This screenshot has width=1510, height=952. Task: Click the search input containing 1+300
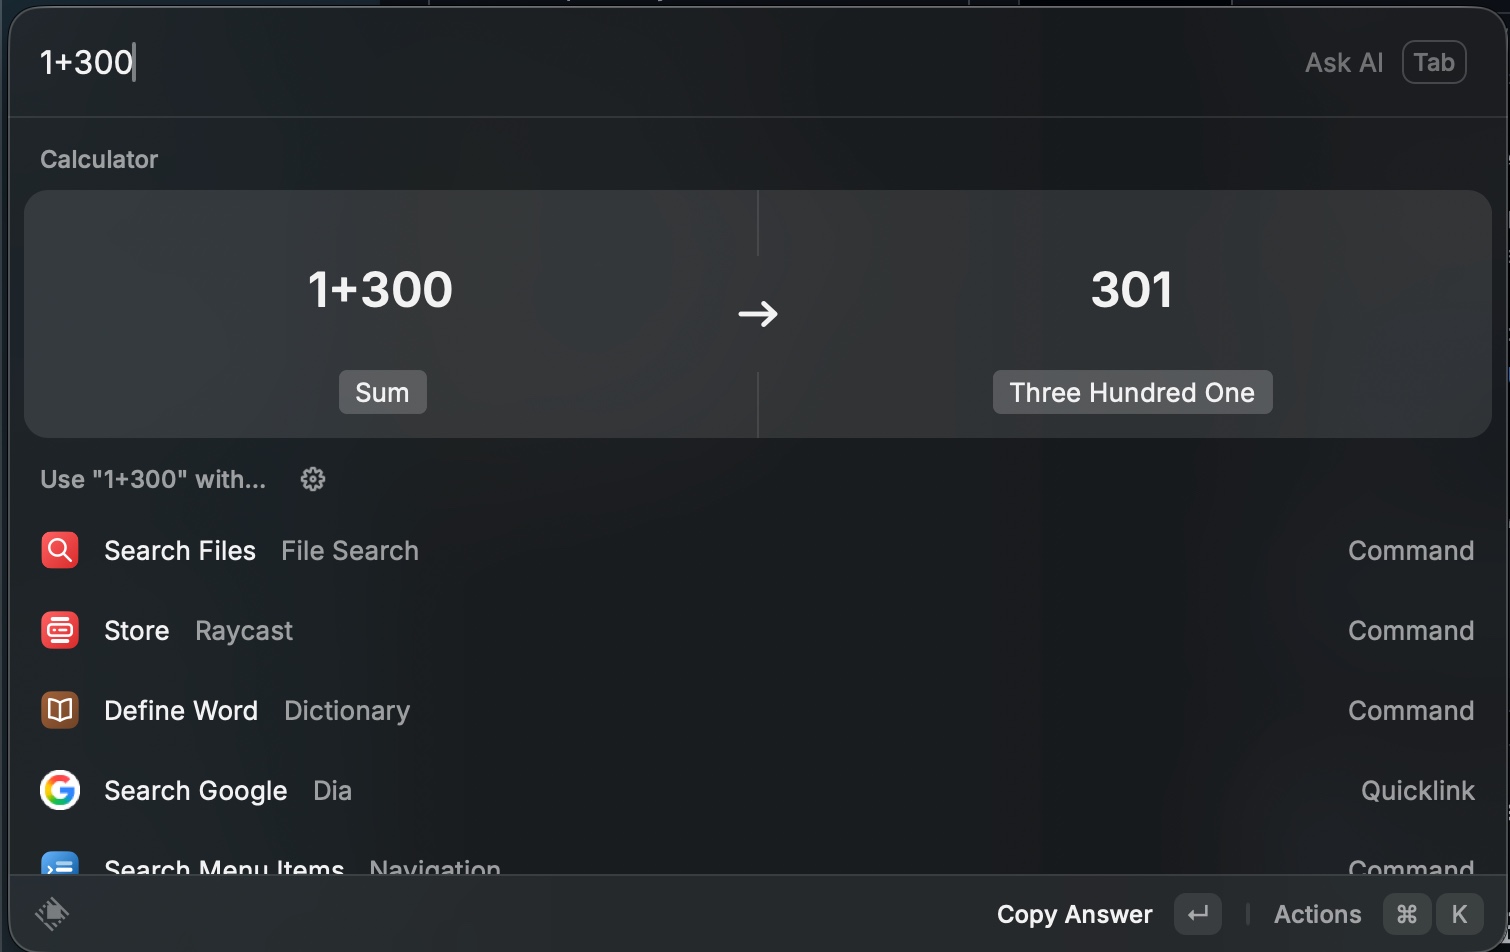click(x=600, y=62)
